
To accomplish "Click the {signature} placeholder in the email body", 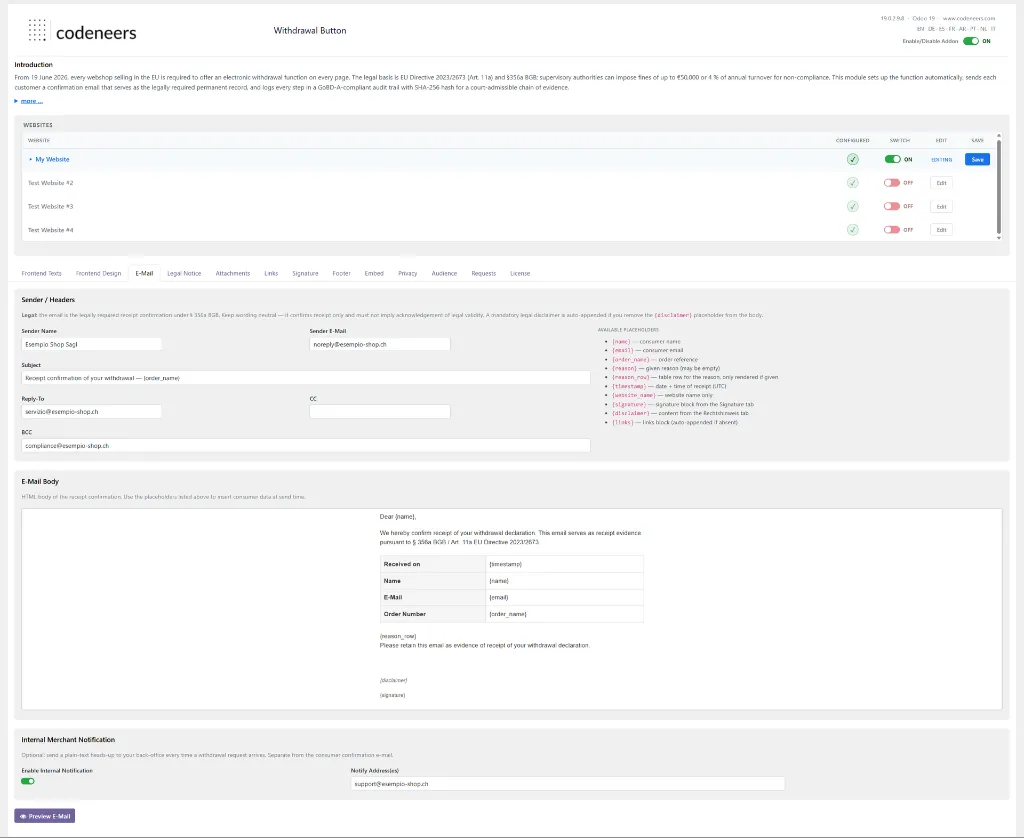I will coord(392,695).
